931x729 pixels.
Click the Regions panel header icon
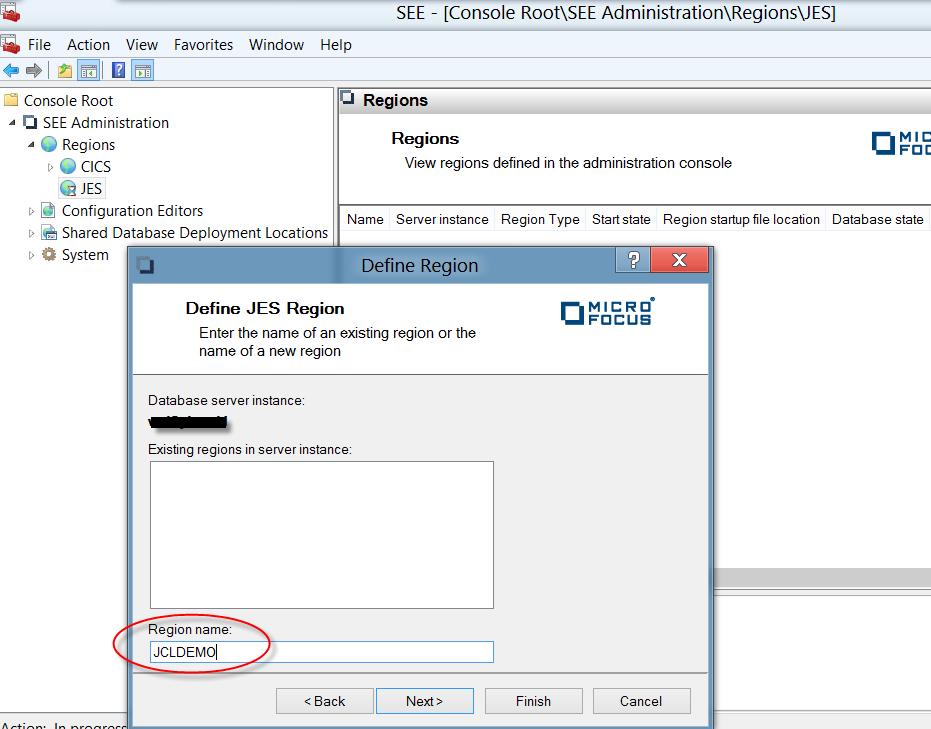click(348, 99)
